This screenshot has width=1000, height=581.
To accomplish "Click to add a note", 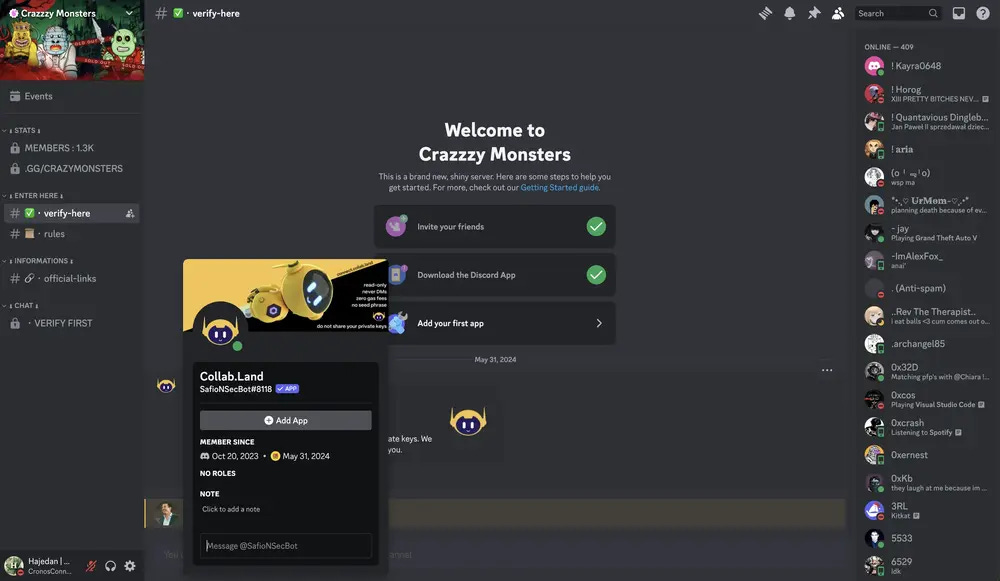I will click(x=231, y=509).
